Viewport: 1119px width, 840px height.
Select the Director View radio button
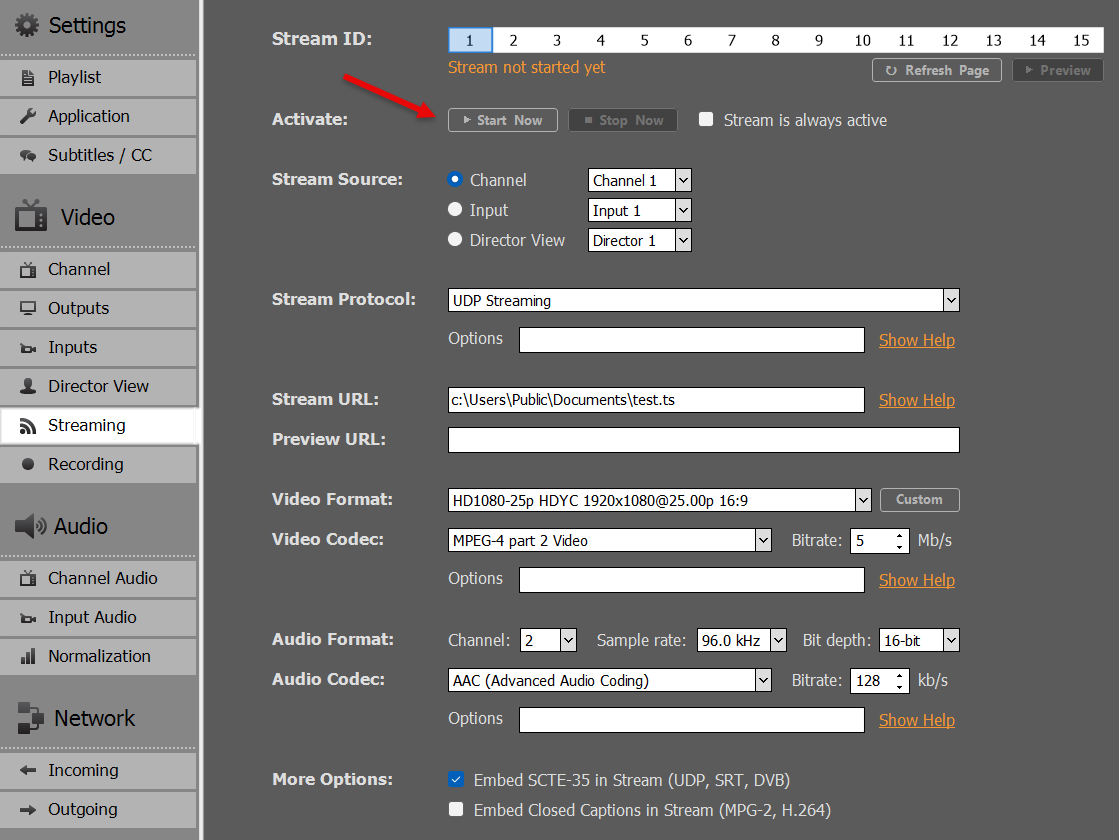click(x=455, y=240)
